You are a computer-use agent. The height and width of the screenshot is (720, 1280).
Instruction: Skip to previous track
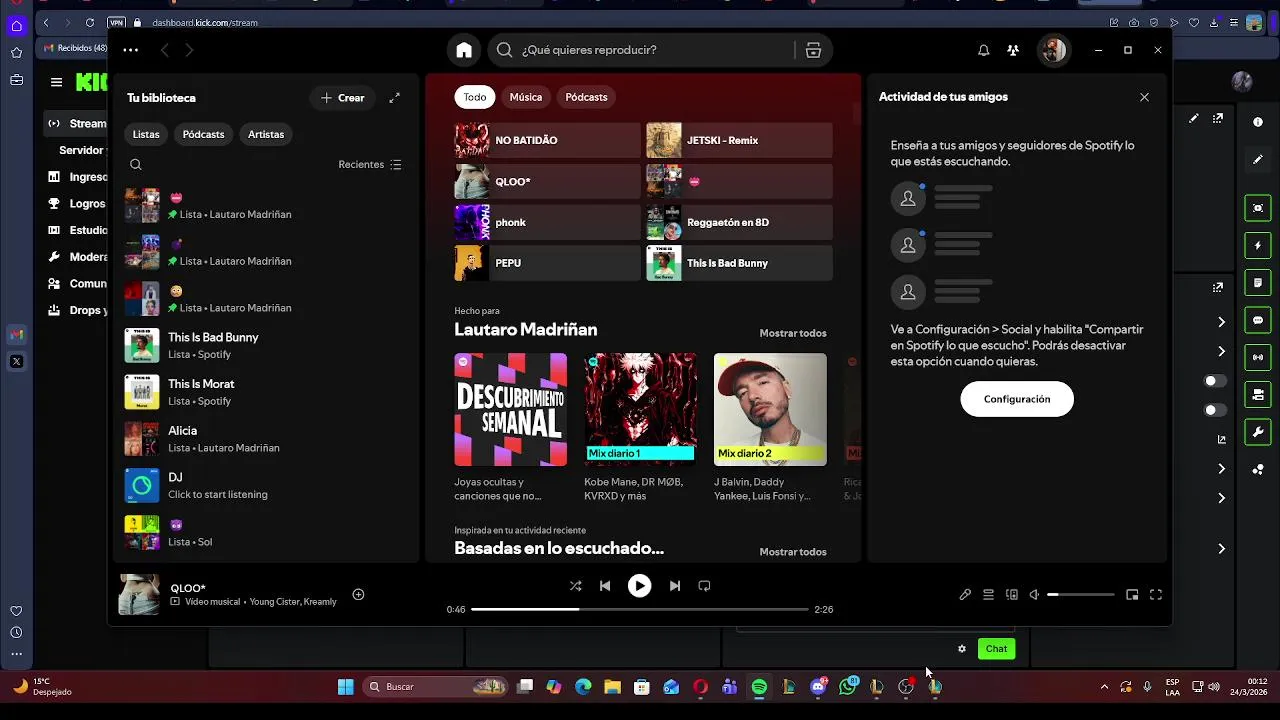[x=605, y=586]
